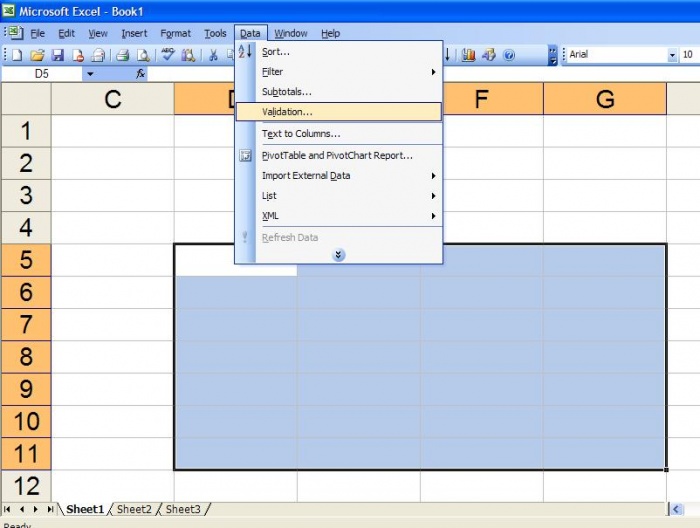Select column F header
The height and width of the screenshot is (528, 700).
tap(482, 99)
